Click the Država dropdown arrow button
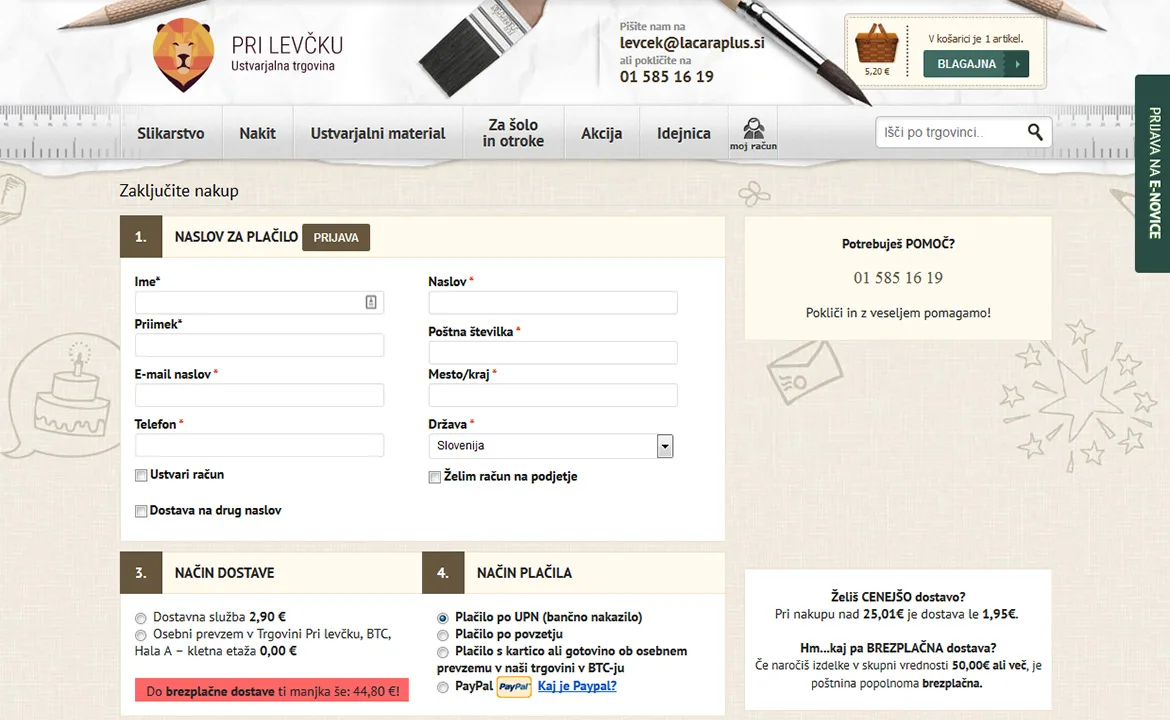The width and height of the screenshot is (1170, 720). coord(665,446)
